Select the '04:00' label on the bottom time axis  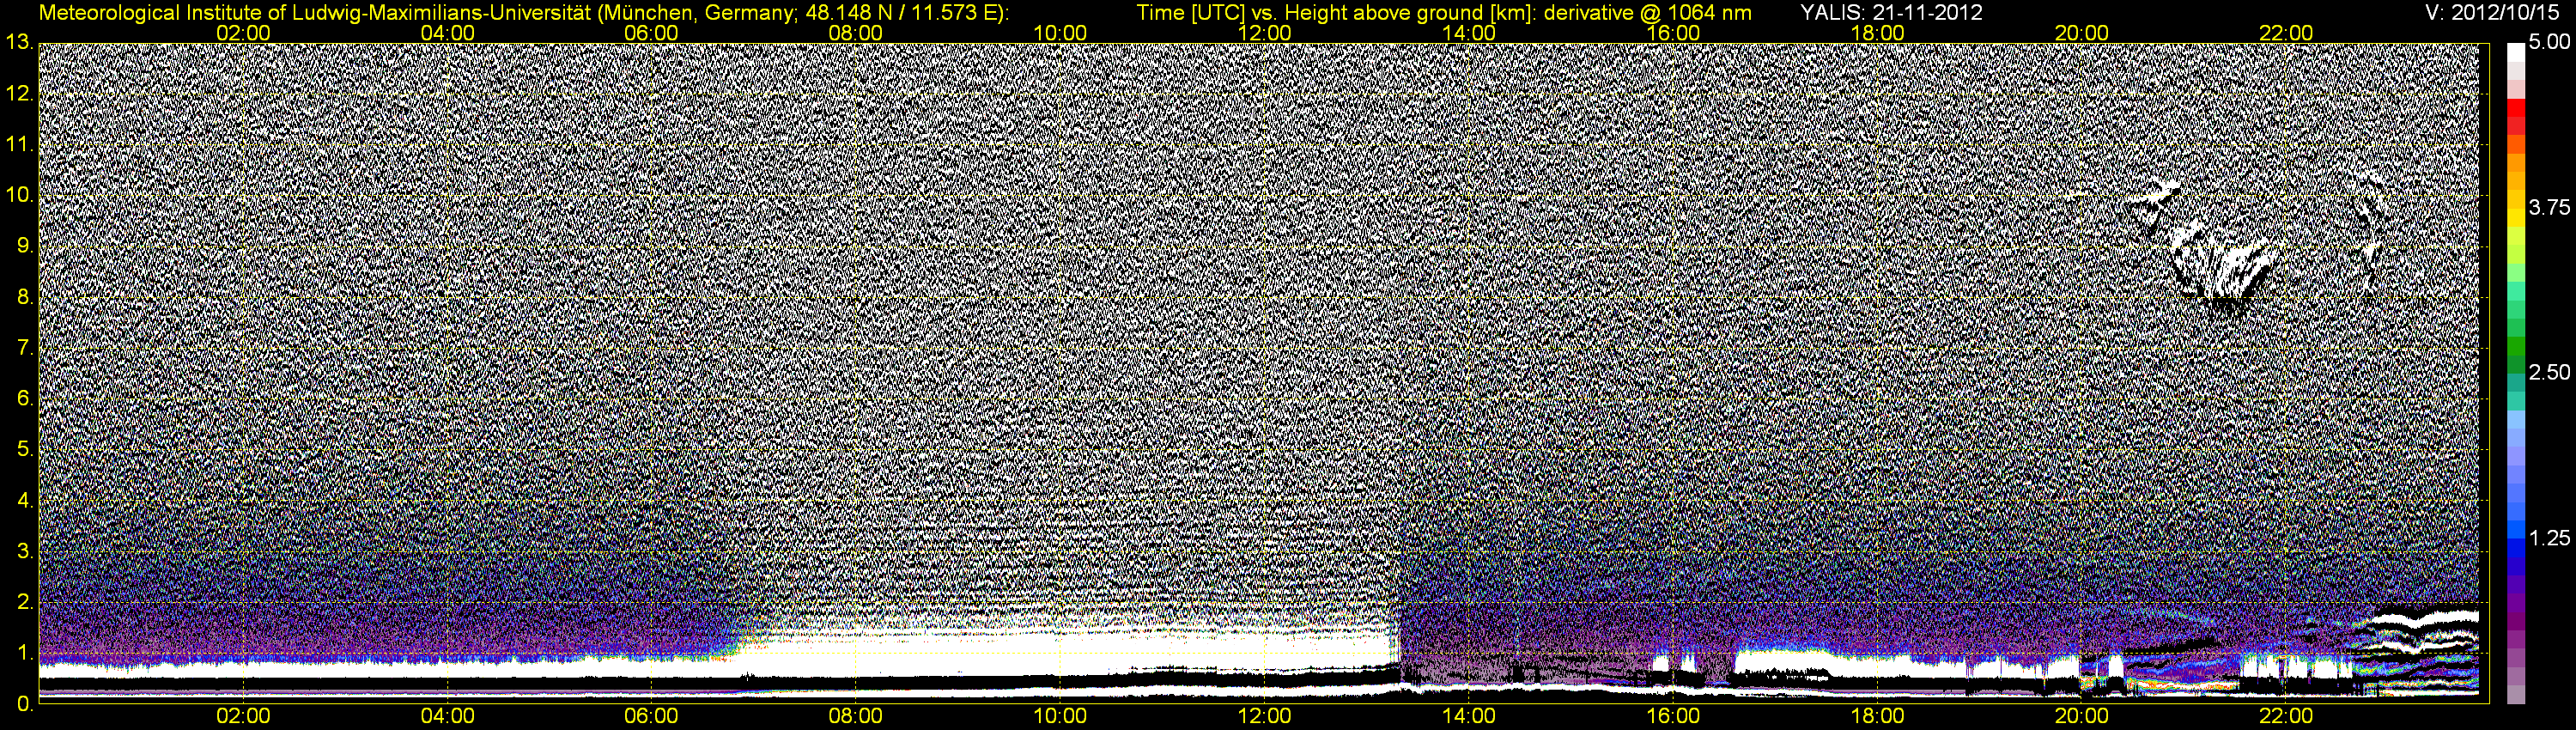point(448,717)
